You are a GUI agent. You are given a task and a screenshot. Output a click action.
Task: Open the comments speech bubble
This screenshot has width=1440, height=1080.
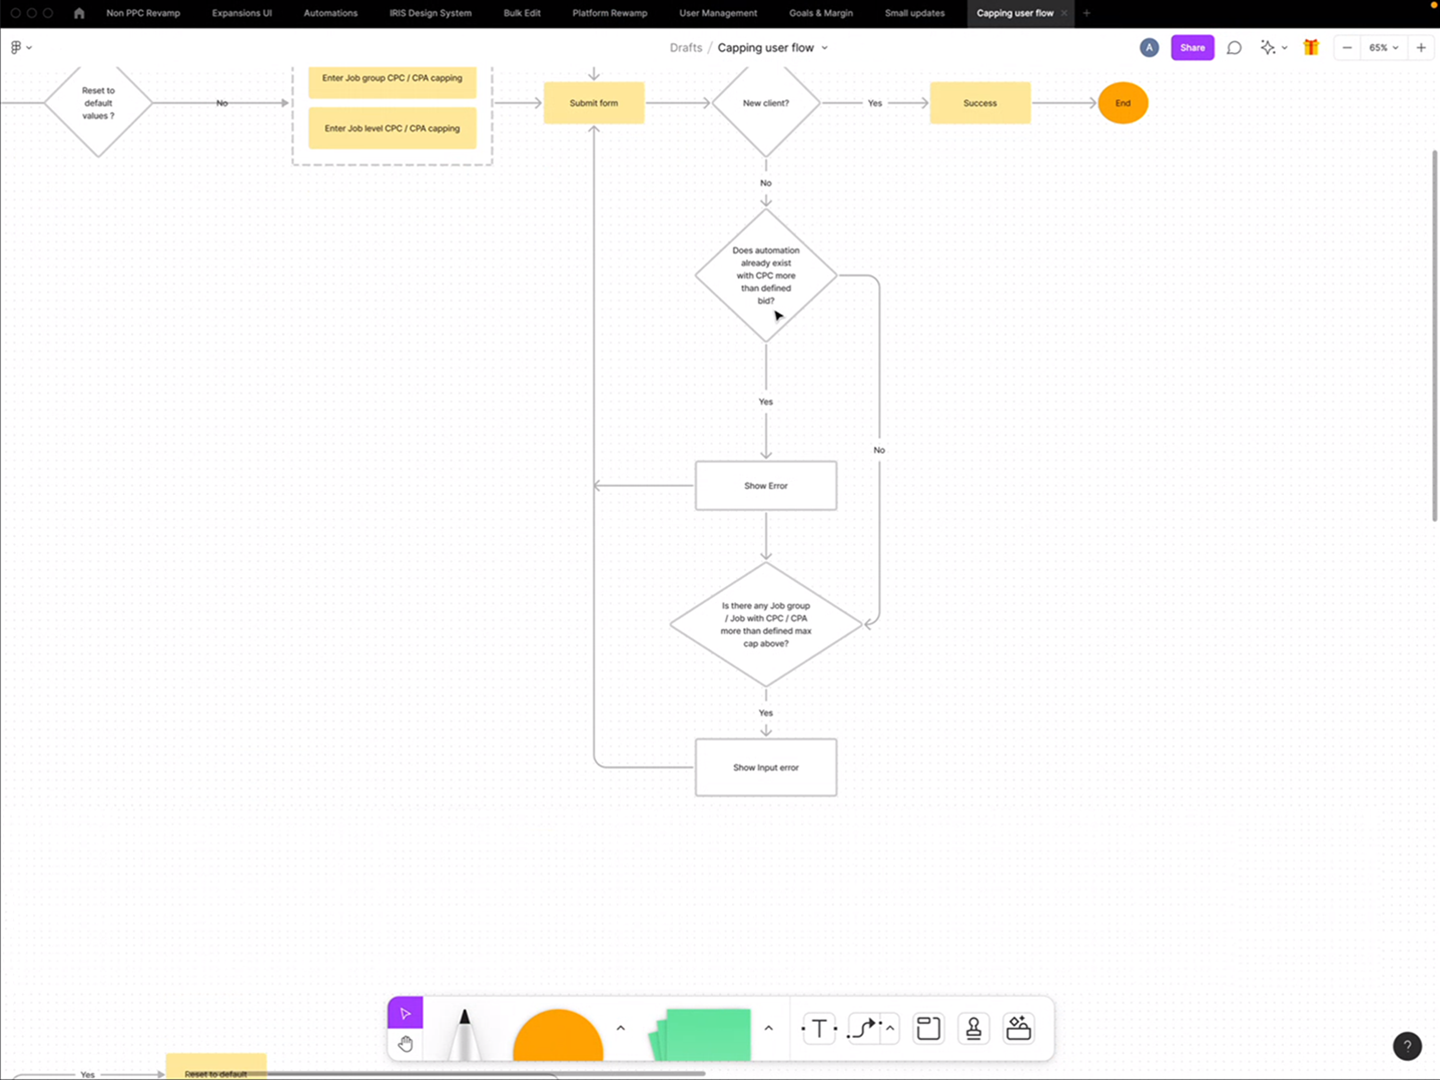click(1234, 48)
